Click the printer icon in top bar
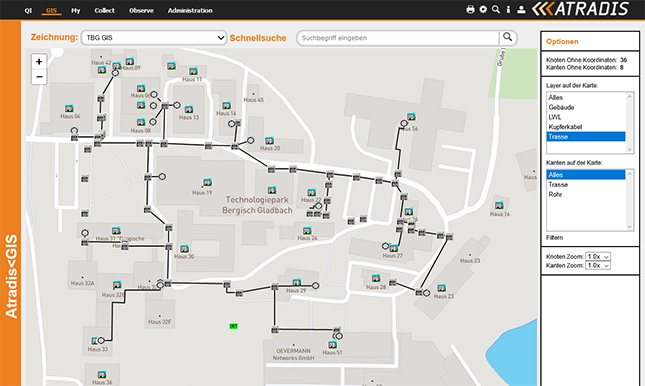Viewport: 645px width, 386px height. pos(470,9)
